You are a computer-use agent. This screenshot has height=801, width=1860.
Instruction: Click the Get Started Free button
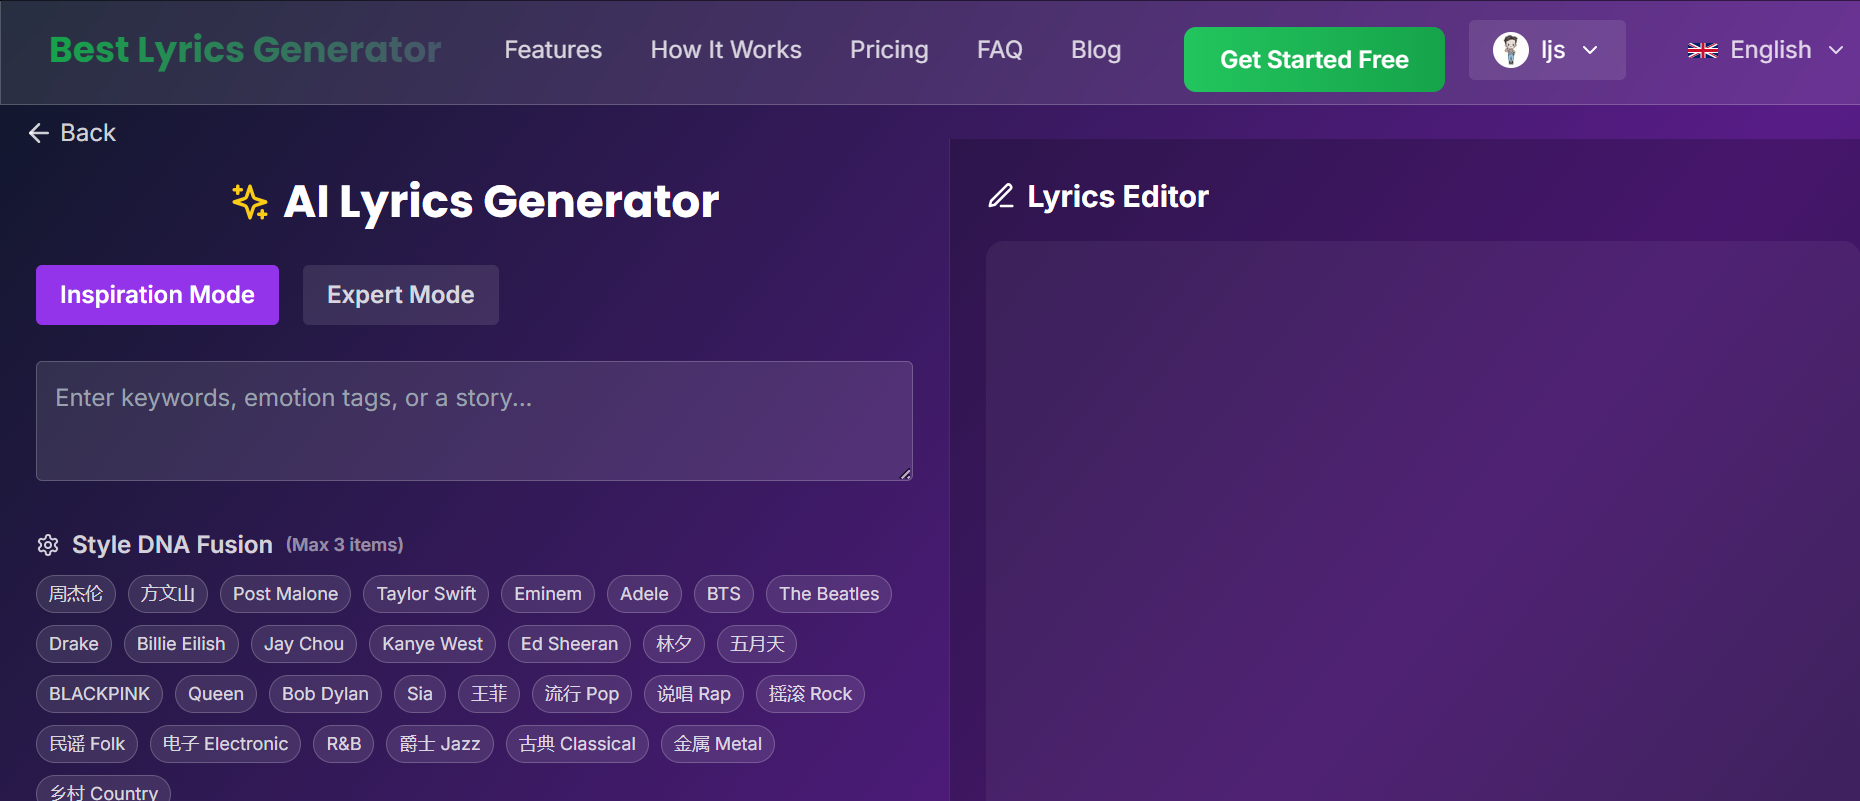click(1314, 60)
